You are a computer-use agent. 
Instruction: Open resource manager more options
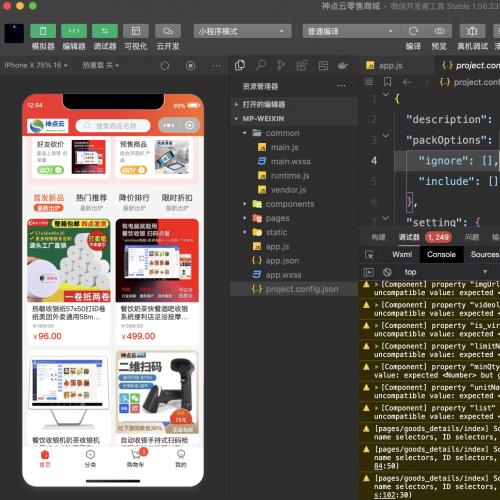pyautogui.click(x=341, y=86)
